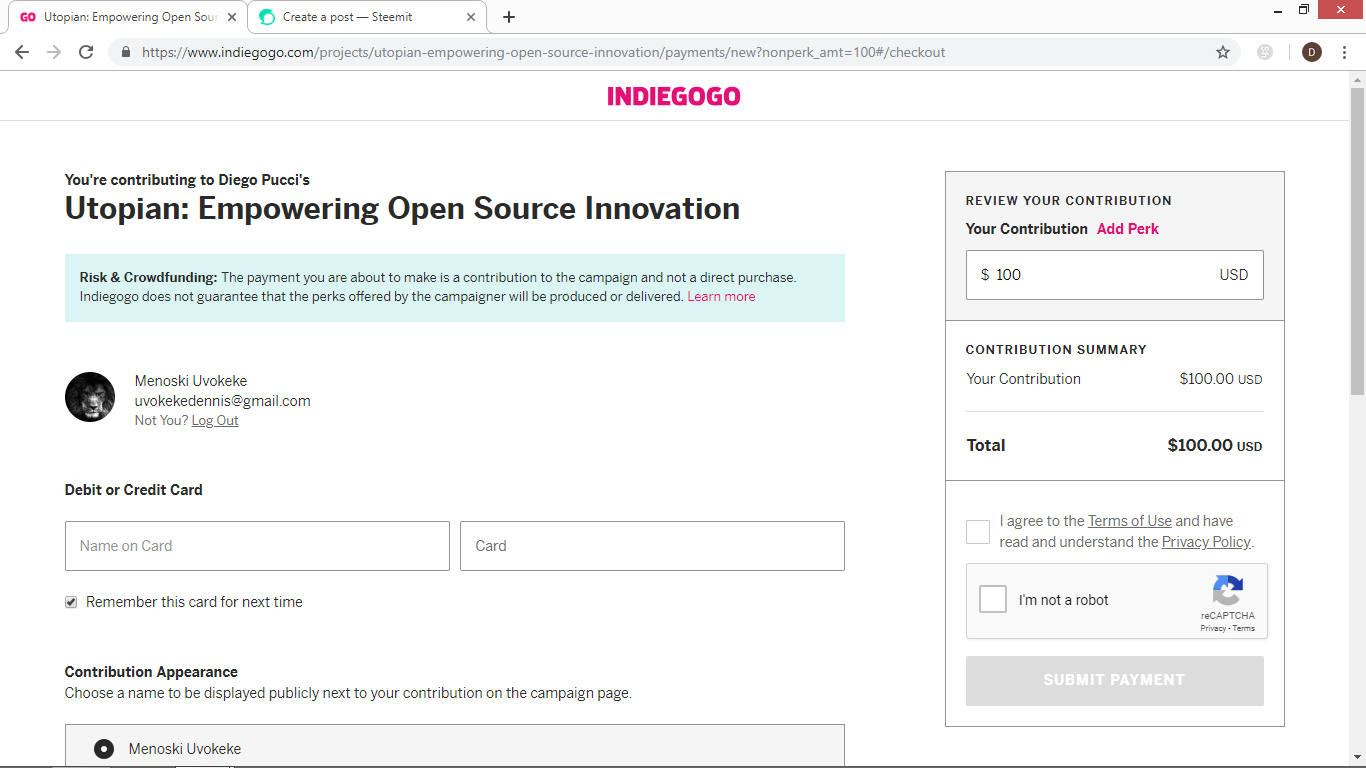
Task: Click the scrollbar up arrow
Action: (1357, 79)
